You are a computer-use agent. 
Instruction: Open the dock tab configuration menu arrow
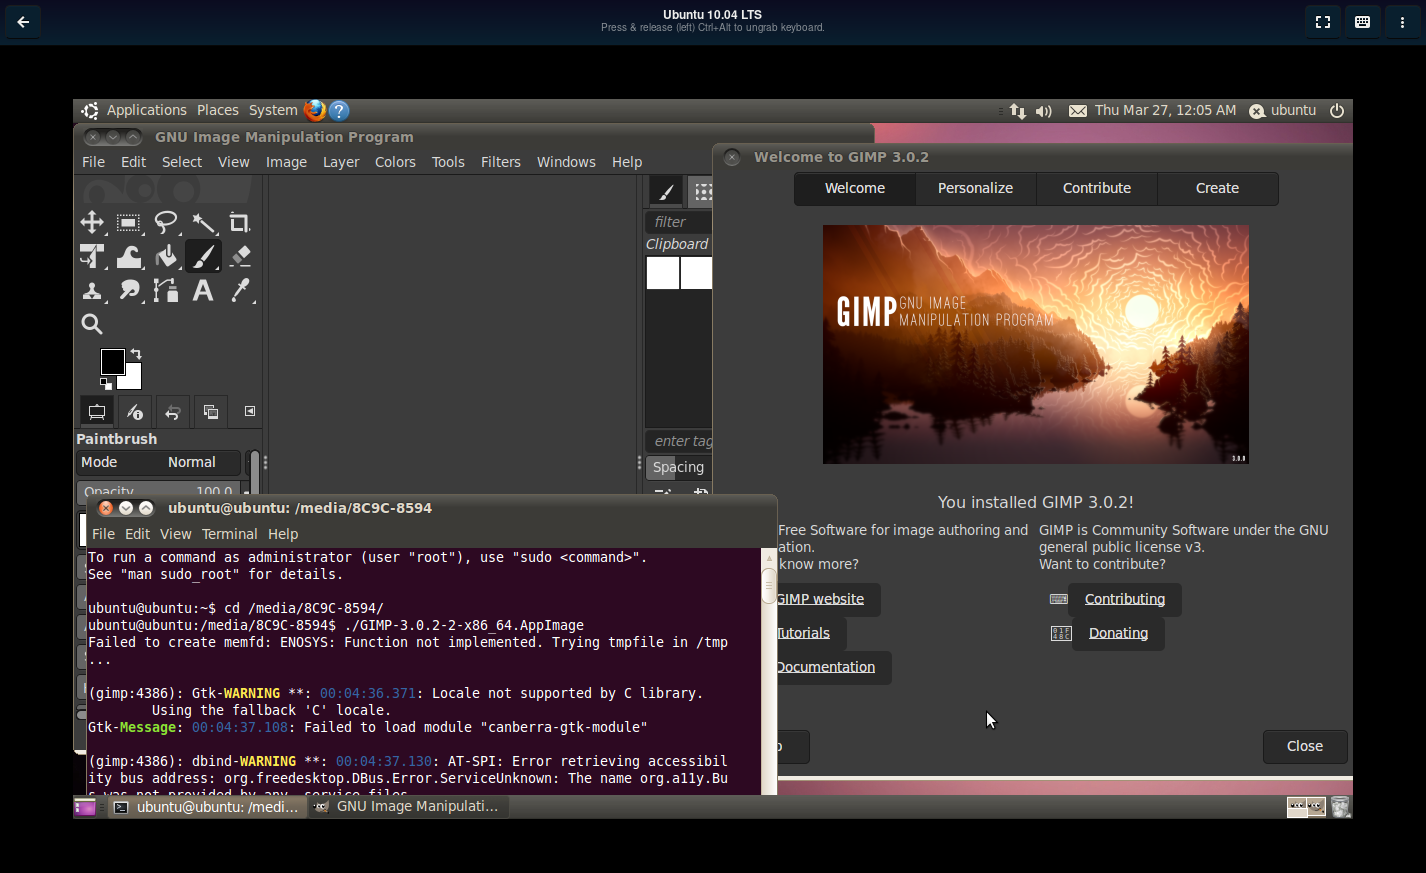point(250,411)
